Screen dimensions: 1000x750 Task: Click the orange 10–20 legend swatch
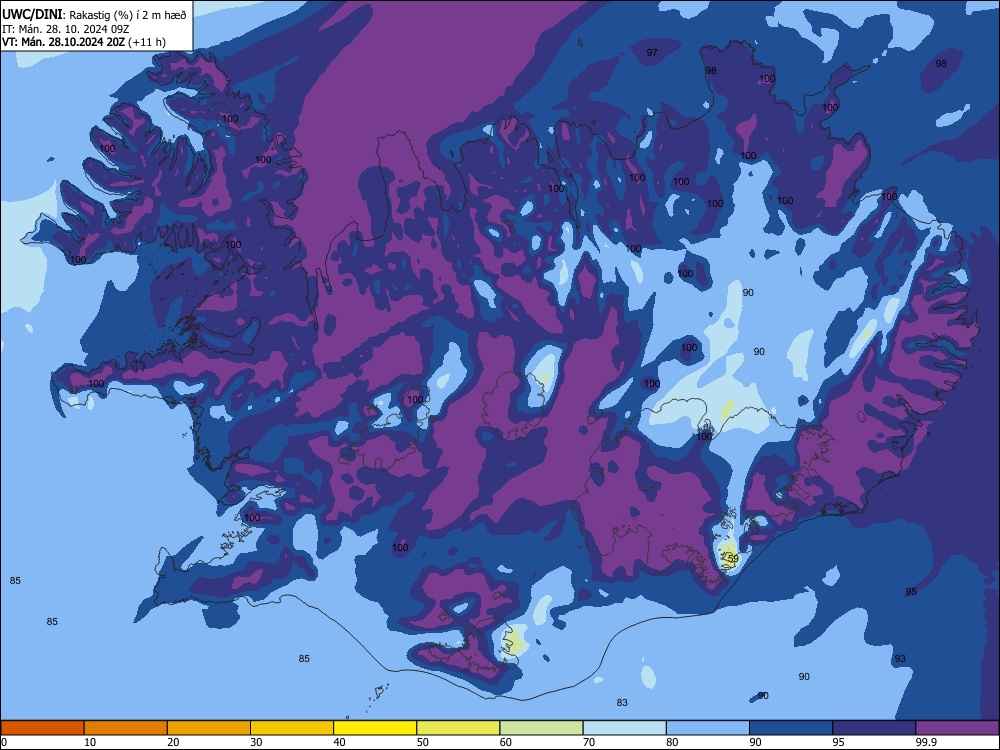[x=126, y=728]
